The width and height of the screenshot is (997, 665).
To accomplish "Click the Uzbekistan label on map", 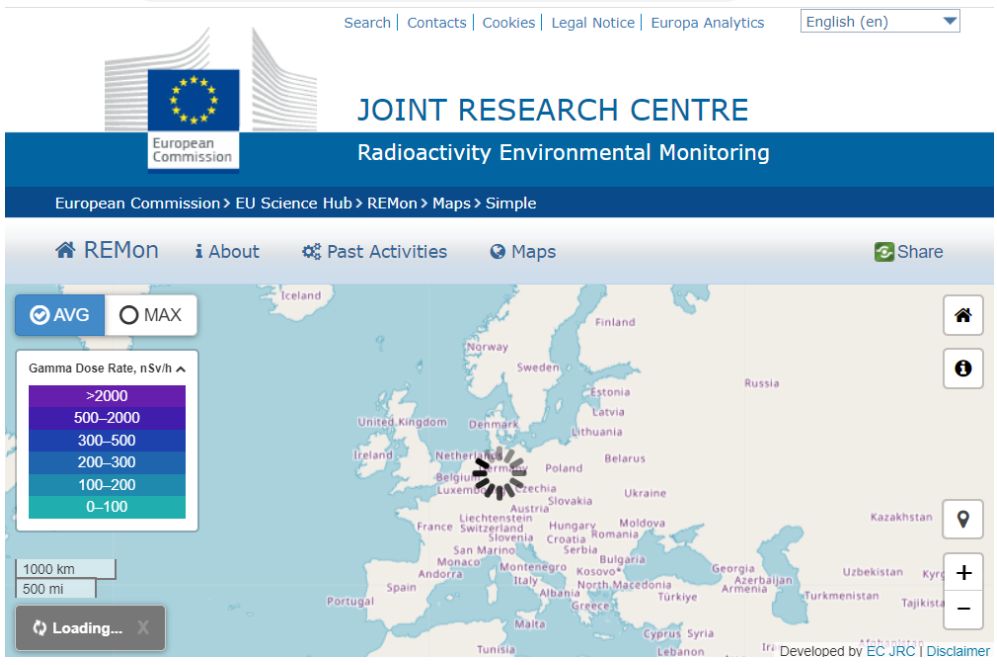I will pyautogui.click(x=873, y=572).
